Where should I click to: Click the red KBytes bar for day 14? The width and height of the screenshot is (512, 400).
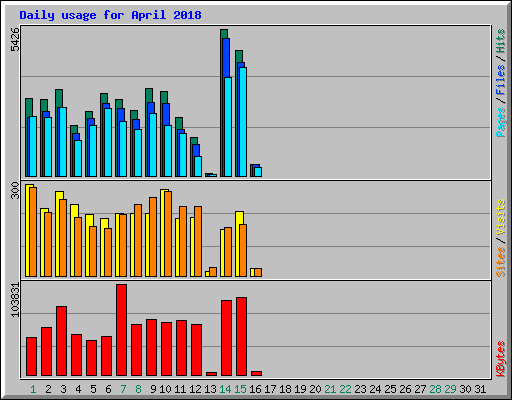(226, 338)
